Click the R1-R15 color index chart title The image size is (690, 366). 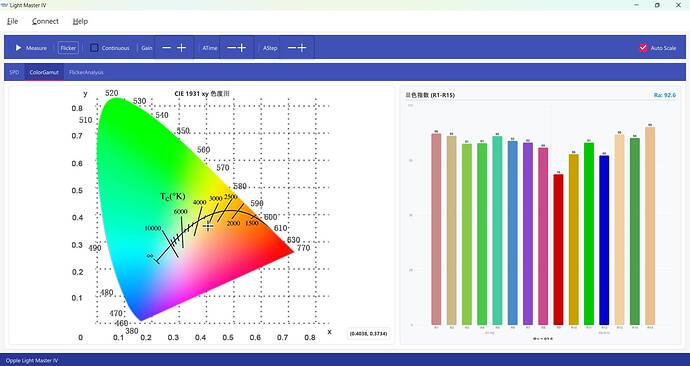tap(430, 95)
